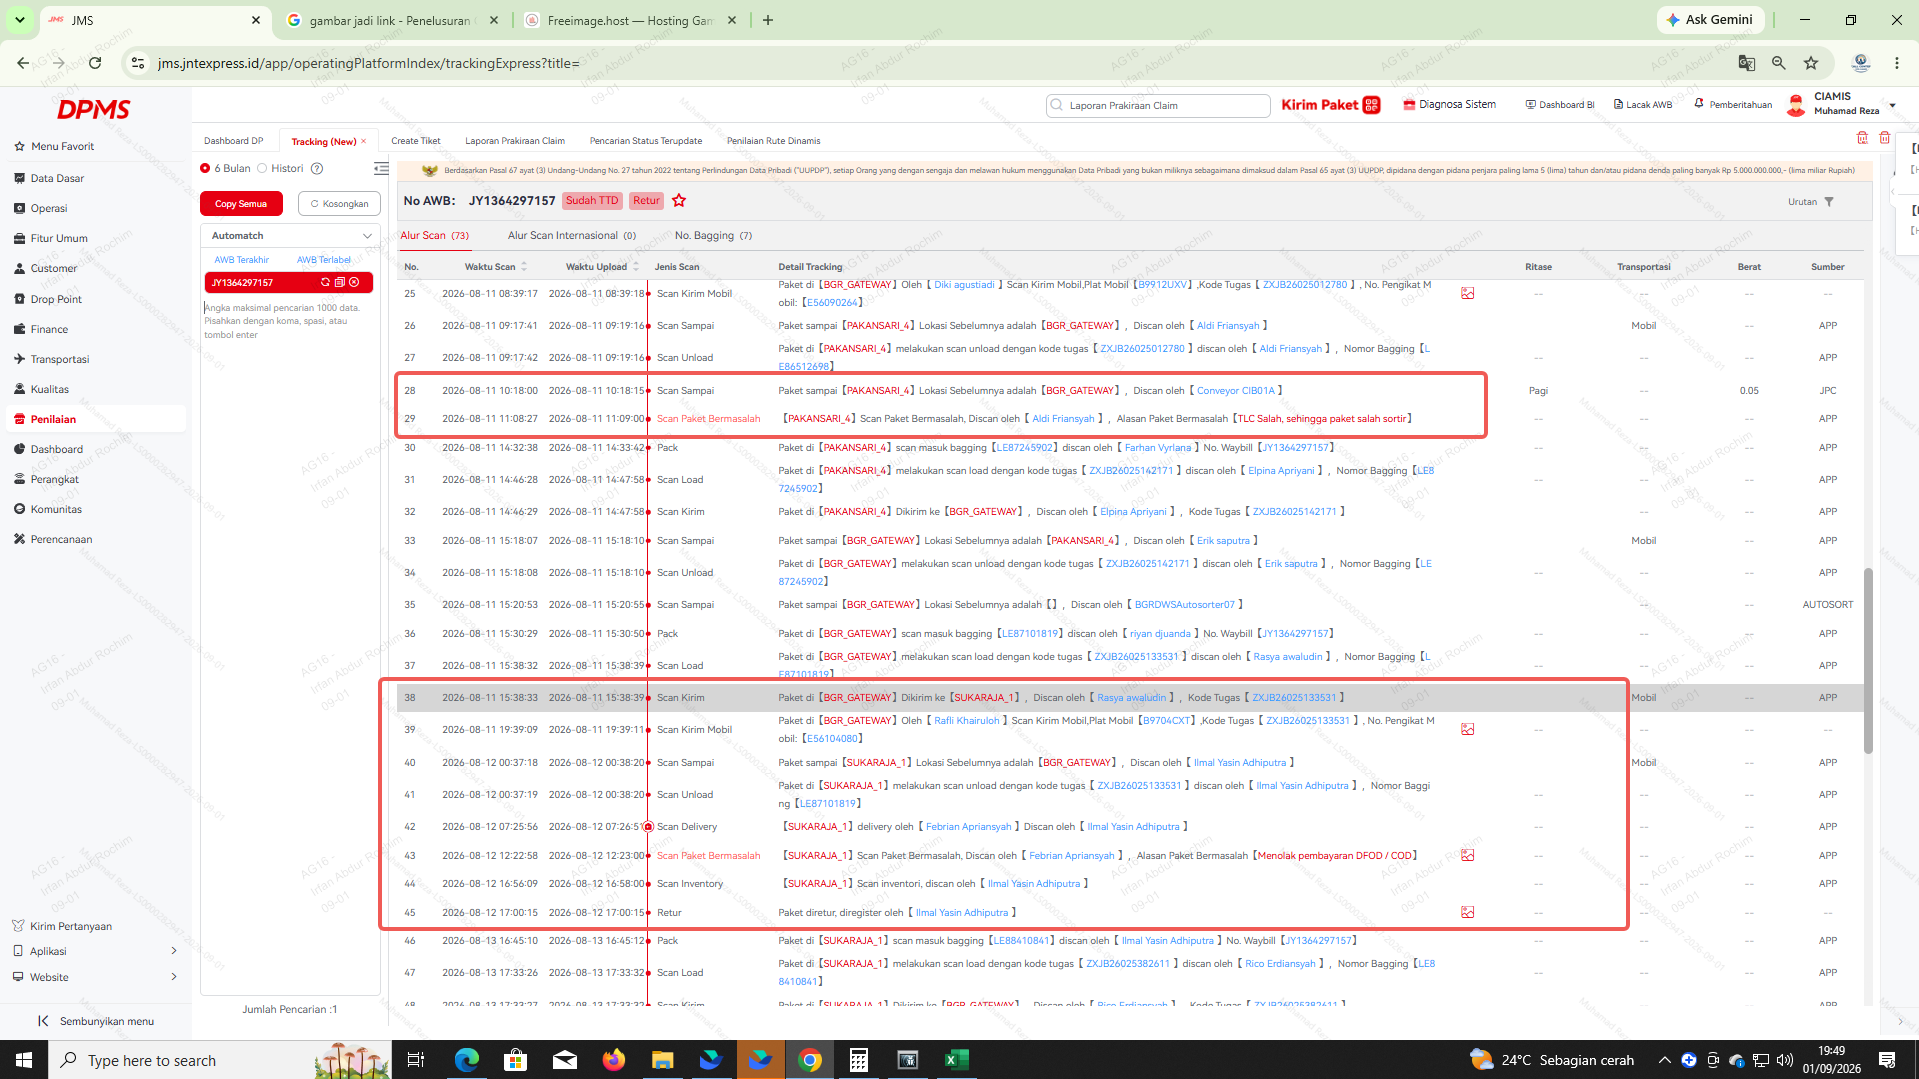Expand the Aplikasi sidebar submenu
This screenshot has height=1079, width=1919.
95,952
